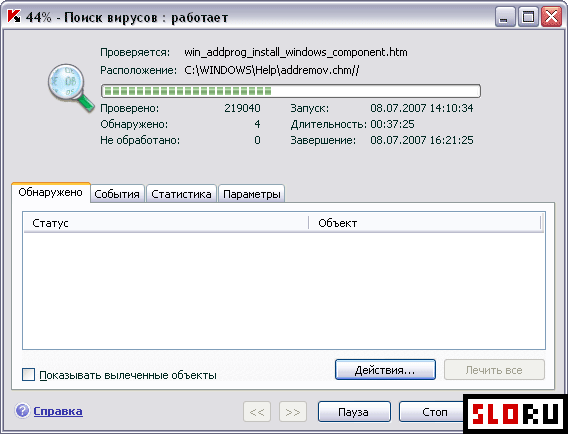Select the Параметры tab

252,194
